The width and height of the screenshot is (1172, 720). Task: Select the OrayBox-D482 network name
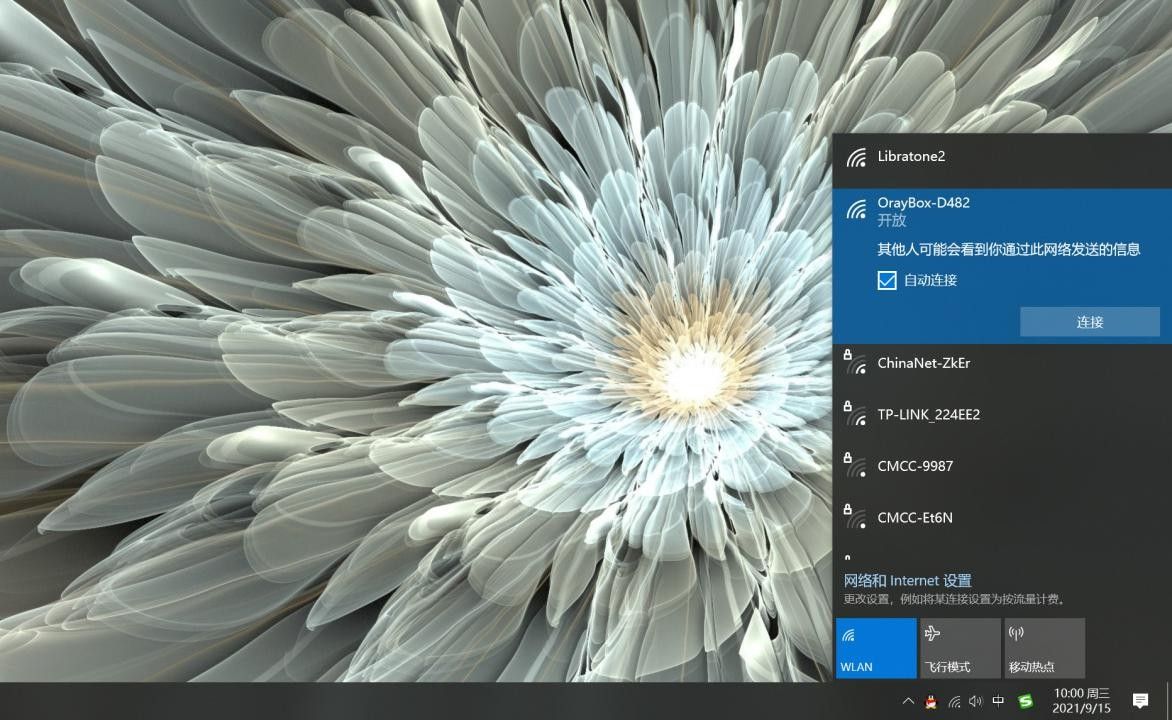coord(923,203)
